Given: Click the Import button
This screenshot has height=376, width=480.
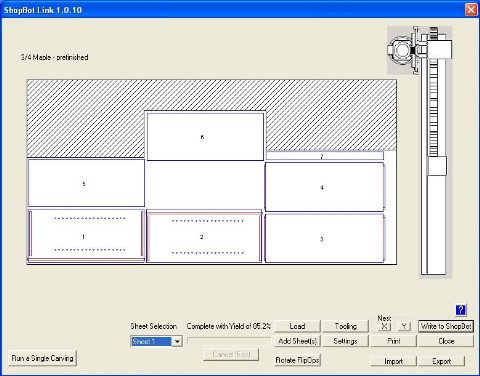Looking at the screenshot, I should 394,361.
